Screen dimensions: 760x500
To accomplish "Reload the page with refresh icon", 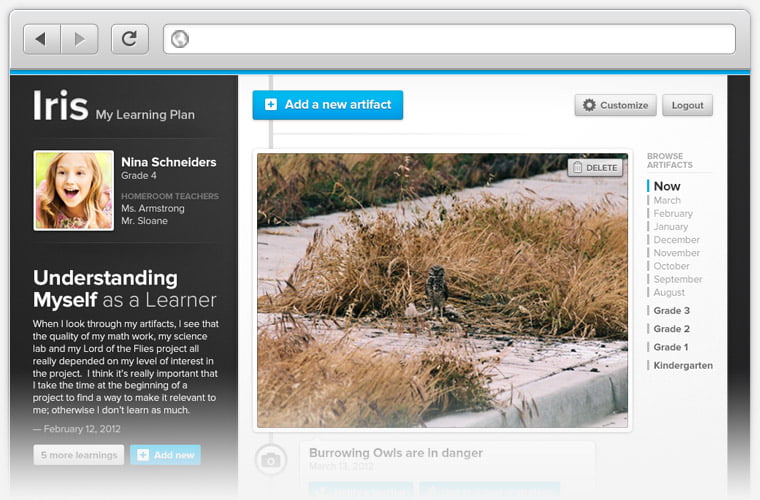I will point(129,39).
